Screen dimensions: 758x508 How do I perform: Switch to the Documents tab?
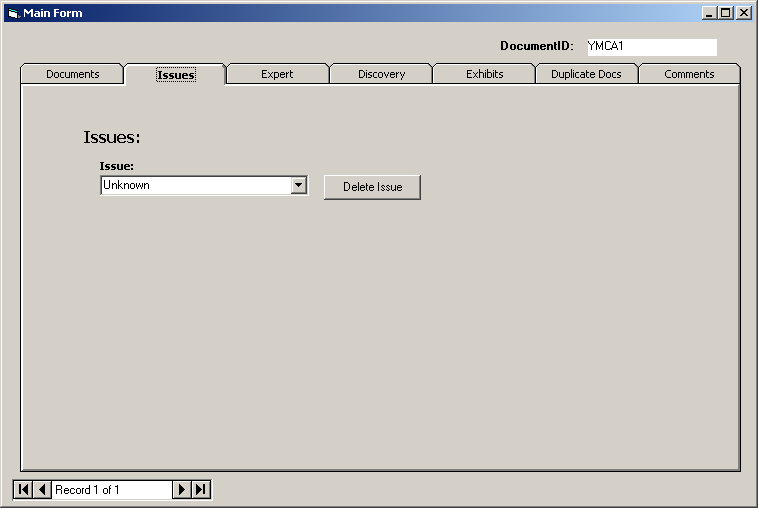coord(72,74)
